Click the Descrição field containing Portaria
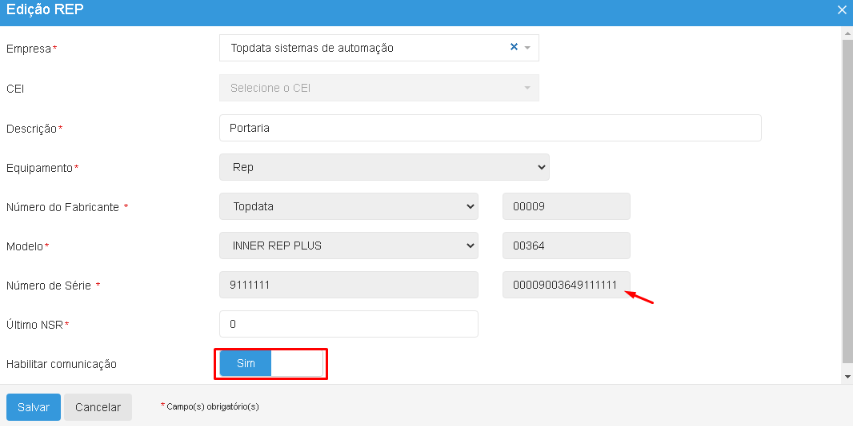Screen dimensions: 854x426 tap(489, 128)
